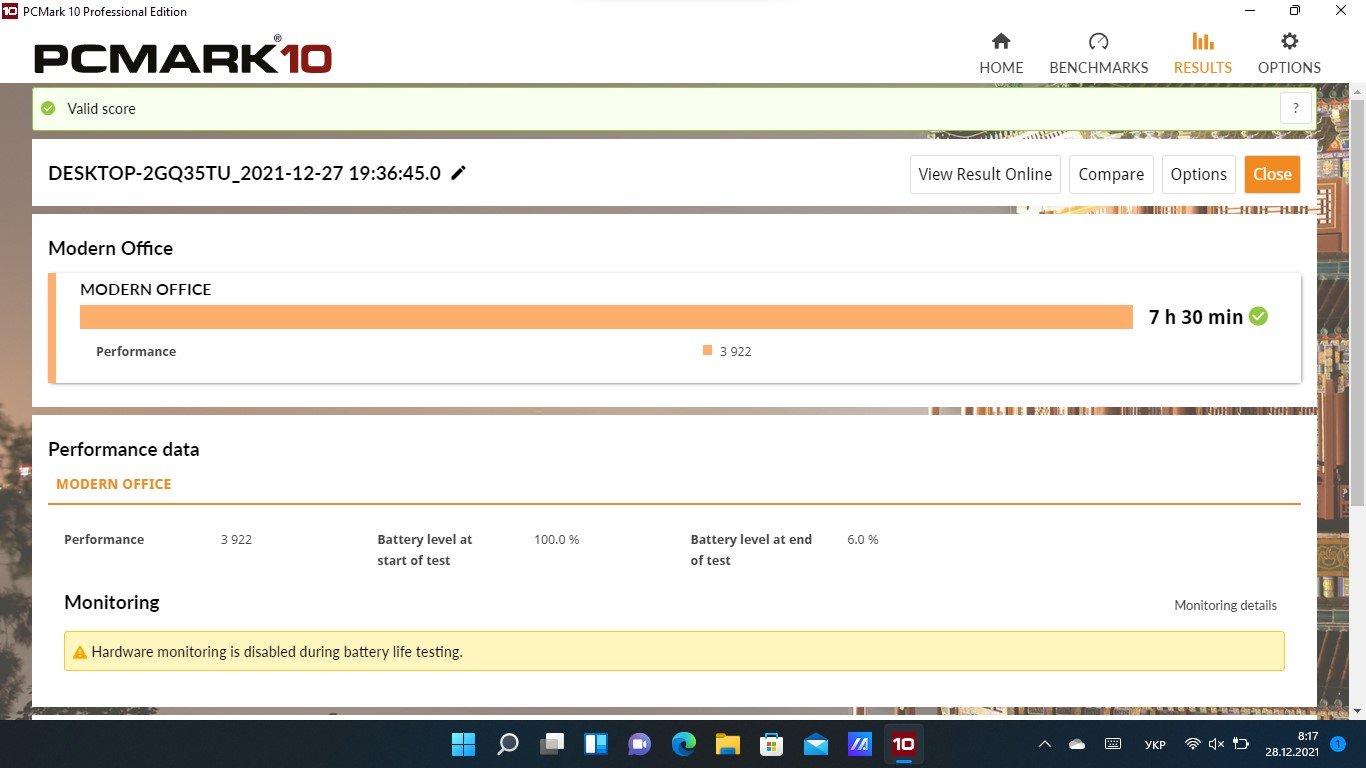This screenshot has height=768, width=1366.
Task: Click the question mark help button
Action: tap(1296, 109)
